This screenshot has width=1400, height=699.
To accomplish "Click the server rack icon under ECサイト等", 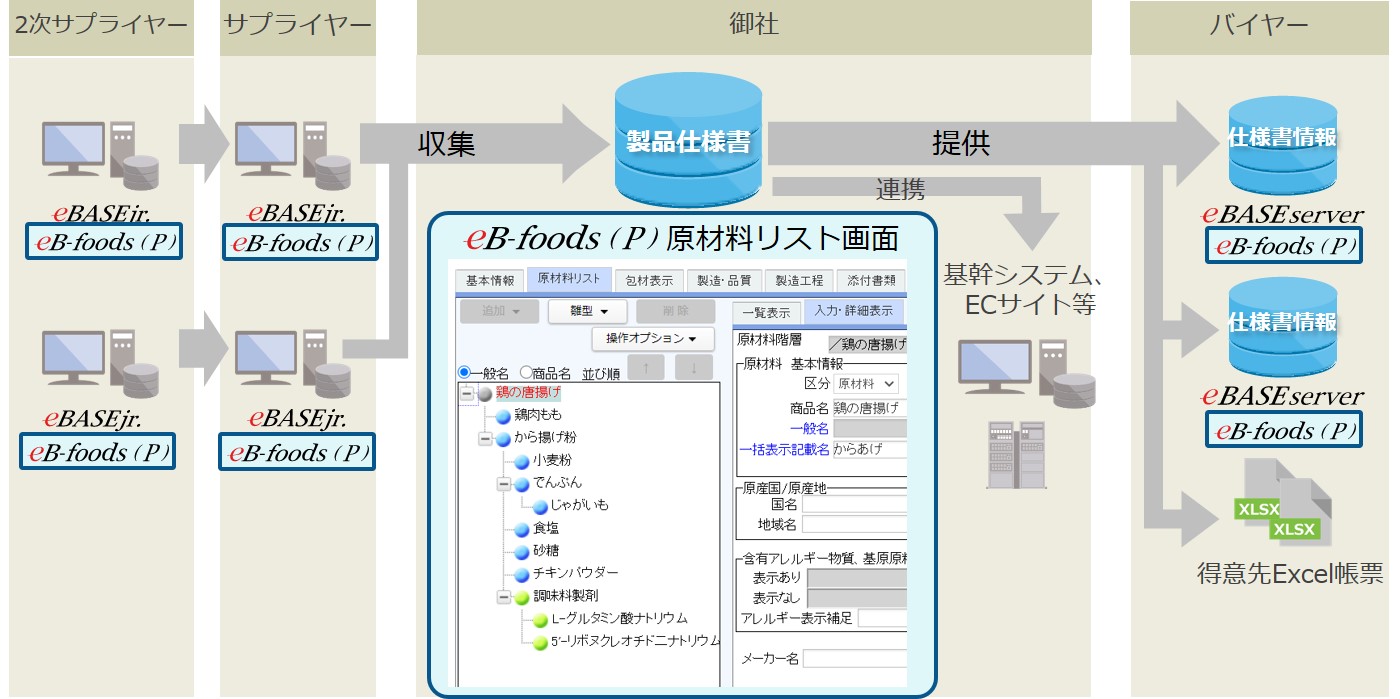I will [x=1007, y=455].
